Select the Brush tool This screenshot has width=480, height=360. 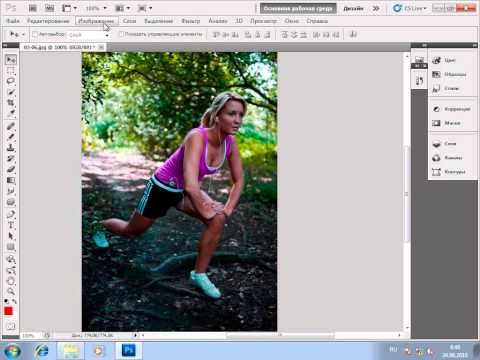click(x=11, y=137)
